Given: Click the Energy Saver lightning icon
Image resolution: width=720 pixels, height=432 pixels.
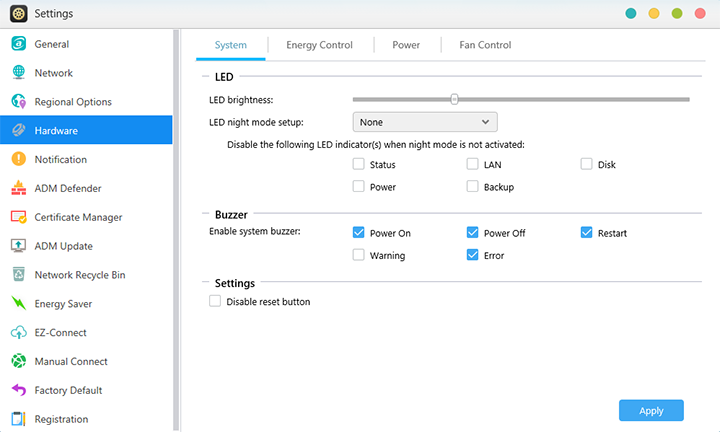Looking at the screenshot, I should [18, 304].
